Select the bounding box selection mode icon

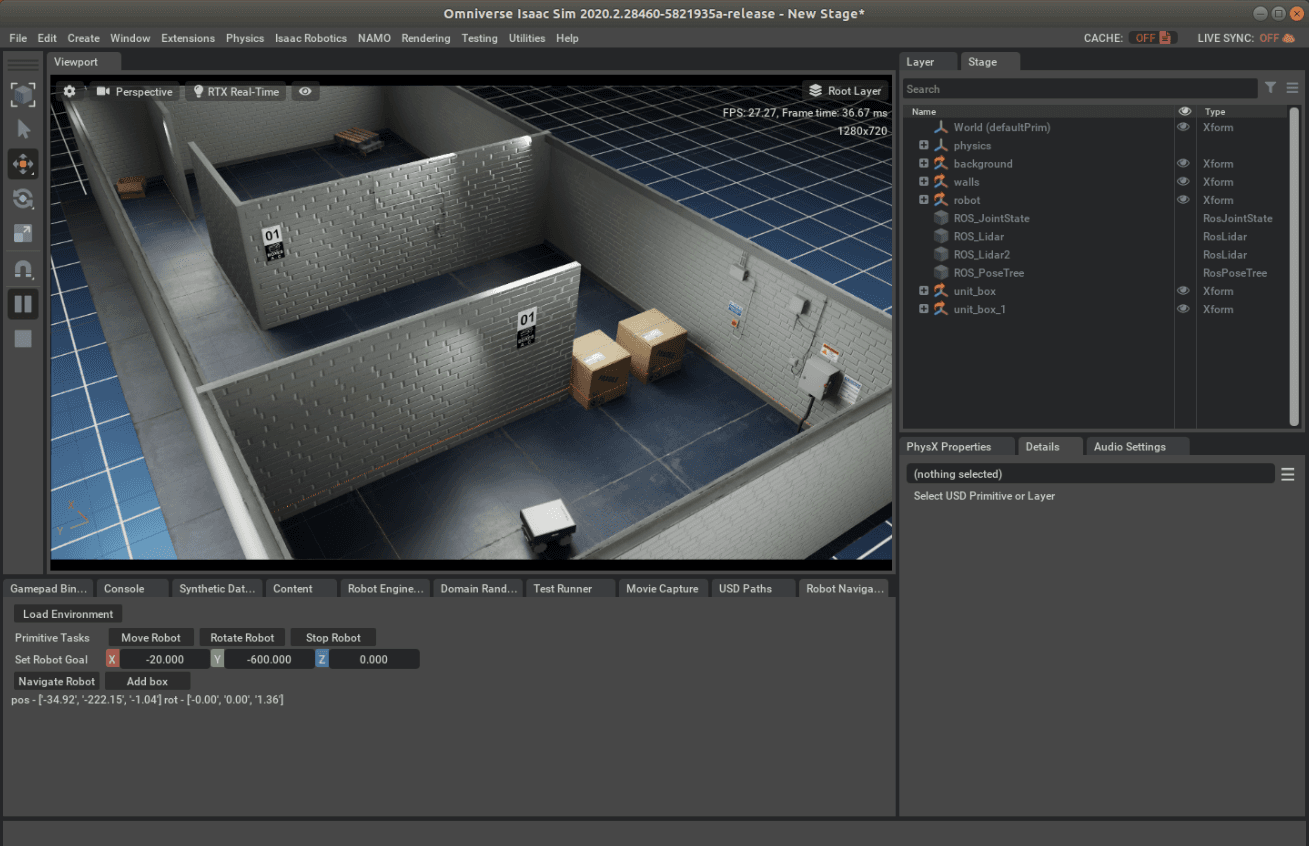tap(23, 95)
